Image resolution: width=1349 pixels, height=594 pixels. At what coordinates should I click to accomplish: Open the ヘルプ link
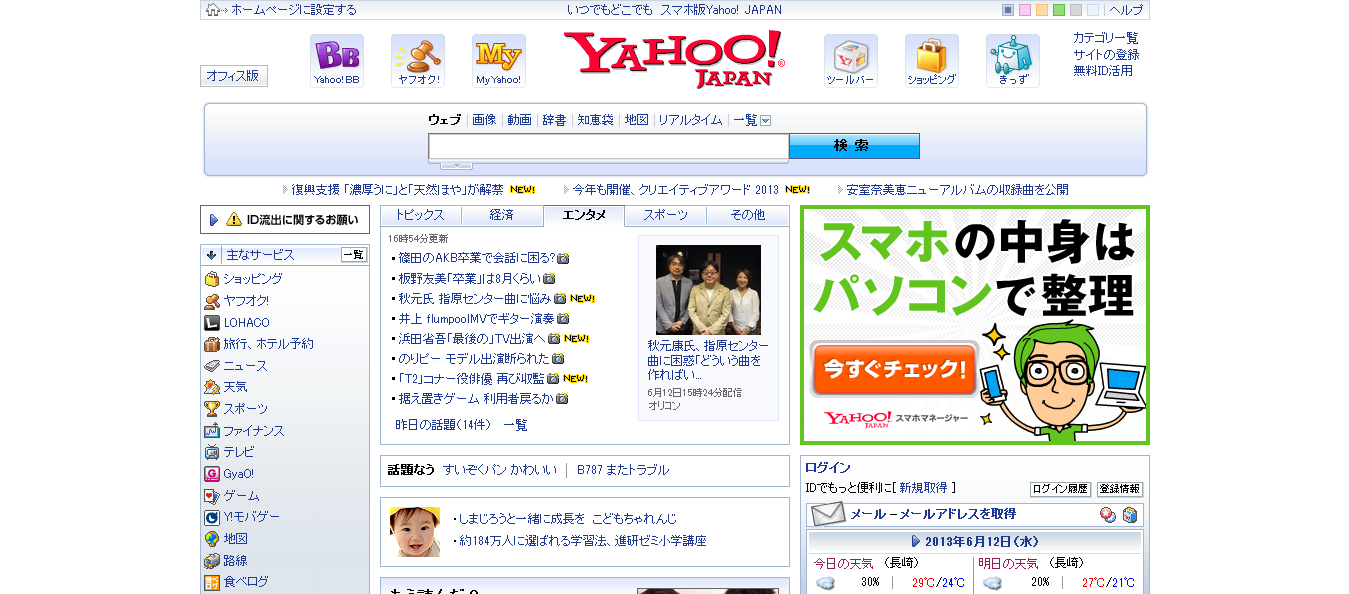(1126, 10)
